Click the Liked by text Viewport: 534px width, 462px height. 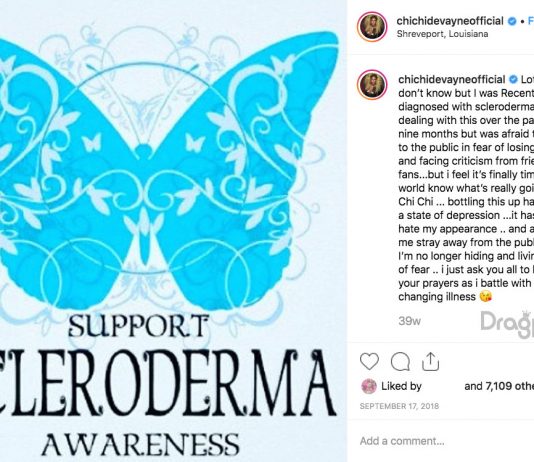pos(401,386)
